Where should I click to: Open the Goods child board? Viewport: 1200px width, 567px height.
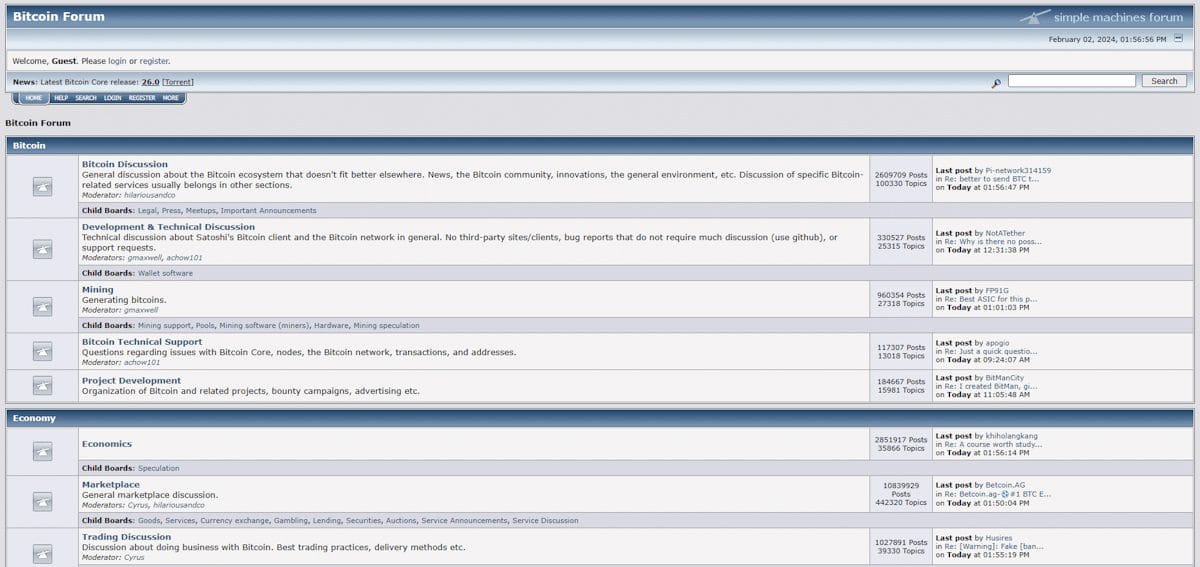tap(149, 521)
